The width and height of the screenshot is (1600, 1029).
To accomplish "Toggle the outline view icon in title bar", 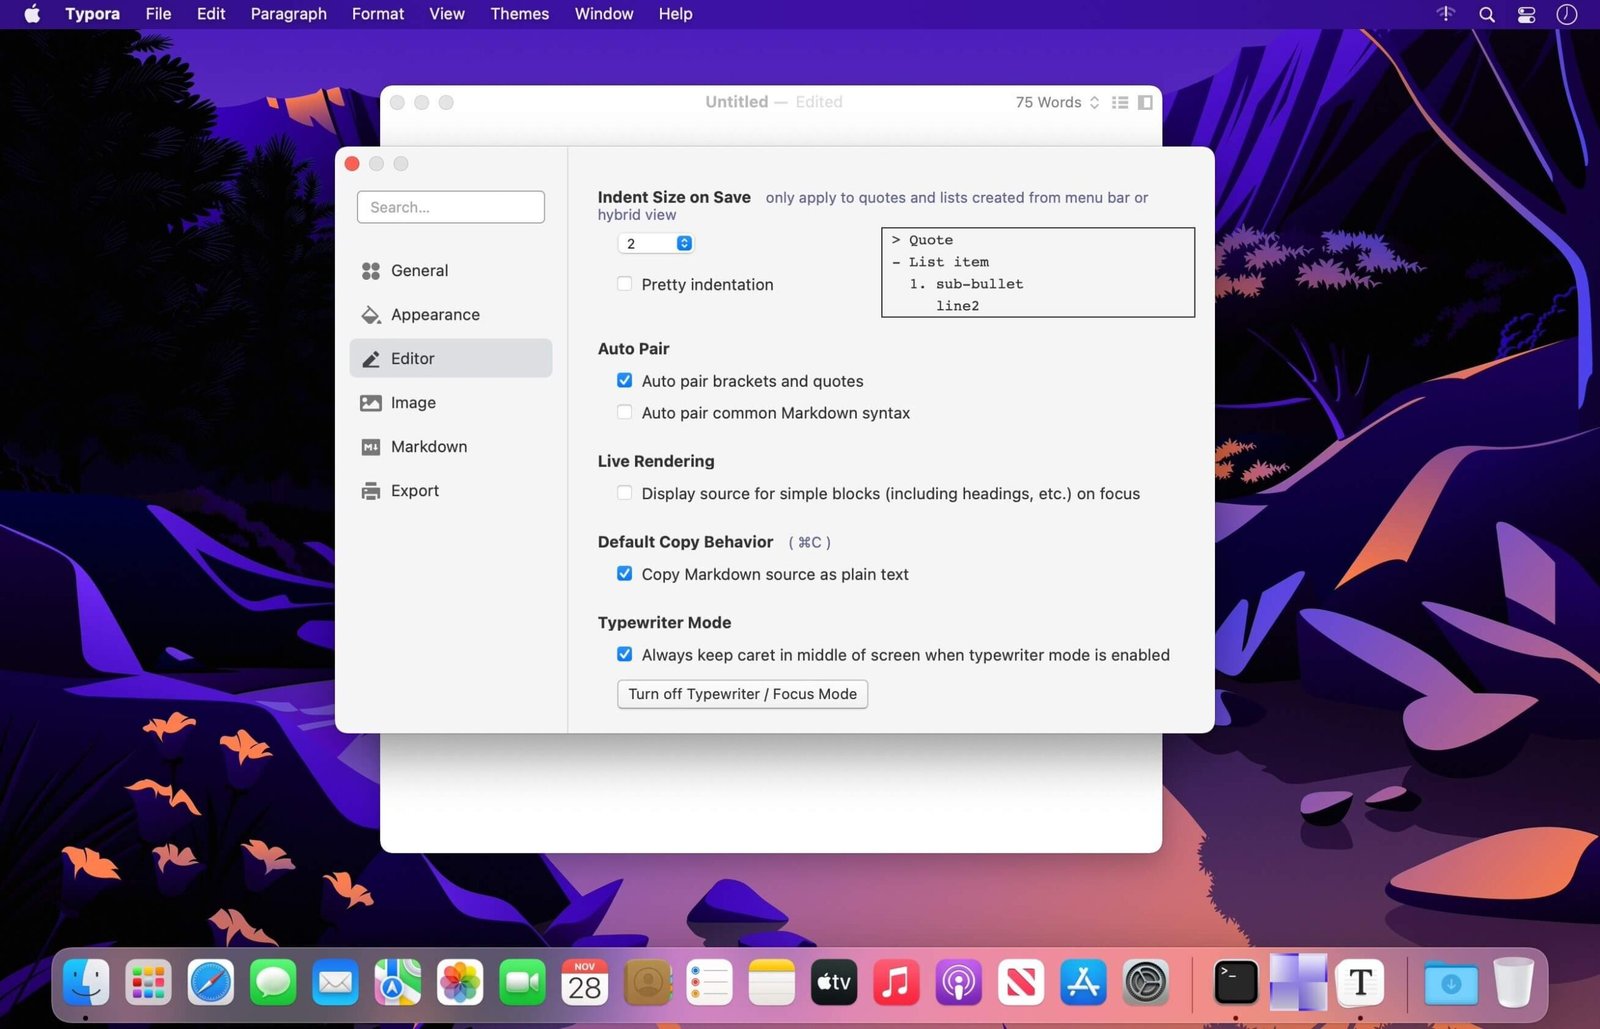I will click(x=1120, y=102).
